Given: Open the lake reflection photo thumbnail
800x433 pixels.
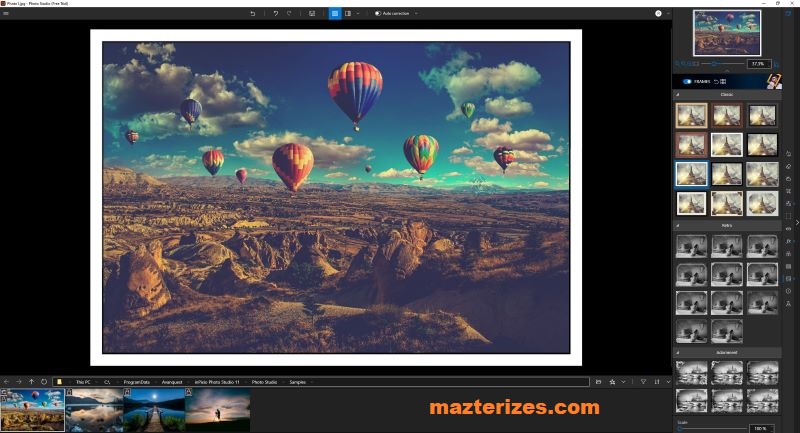Looking at the screenshot, I should (94, 410).
